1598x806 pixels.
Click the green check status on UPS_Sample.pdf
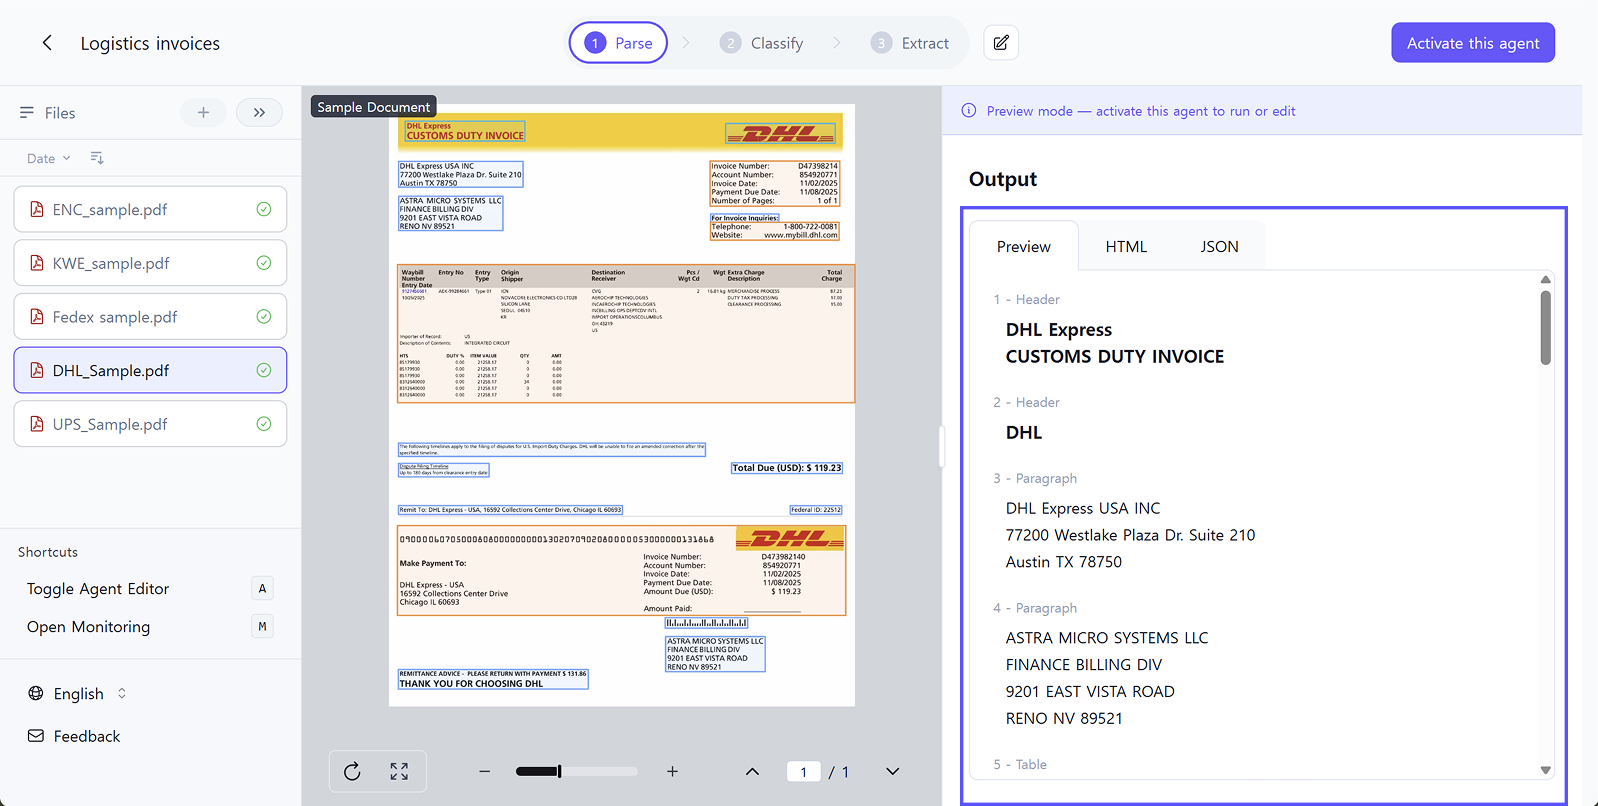pyautogui.click(x=264, y=424)
